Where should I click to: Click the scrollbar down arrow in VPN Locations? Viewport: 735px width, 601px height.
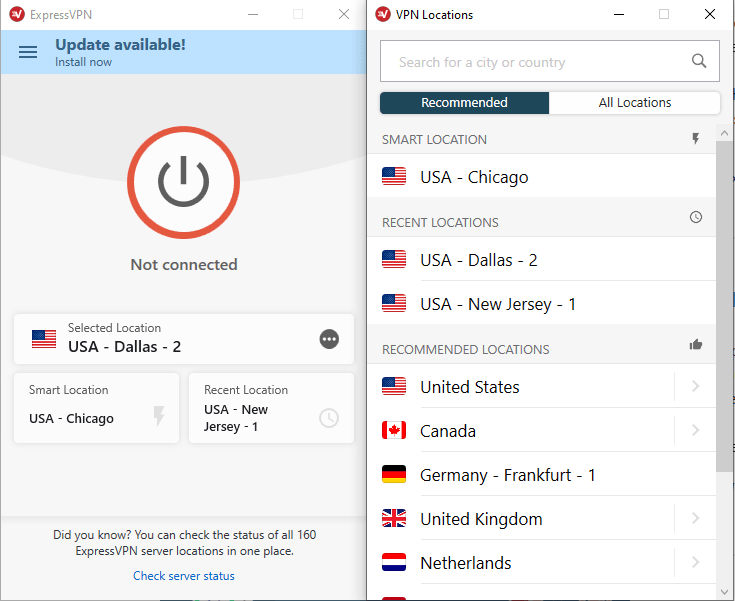pos(725,592)
